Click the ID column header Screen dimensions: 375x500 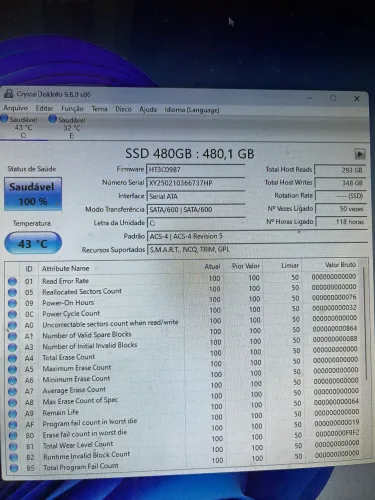[x=29, y=269]
